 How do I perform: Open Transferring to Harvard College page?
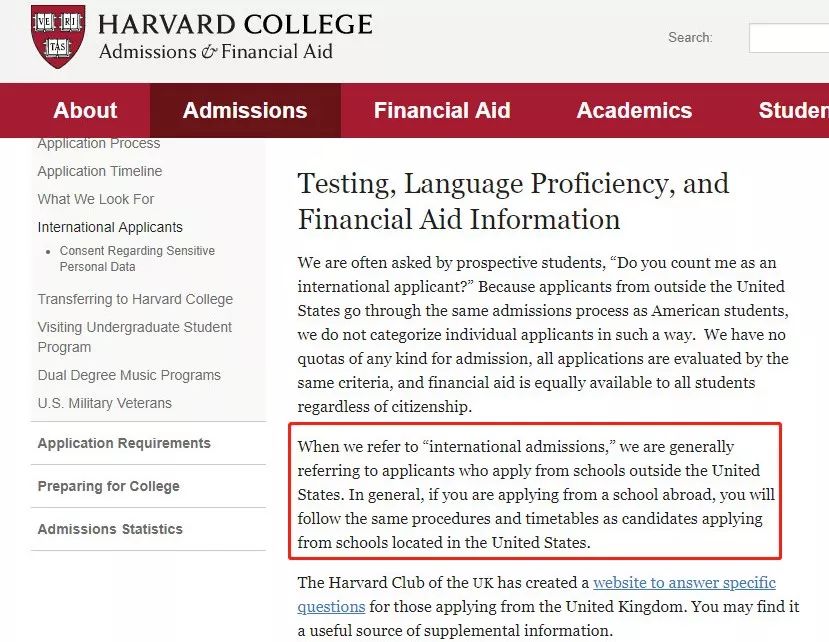(x=135, y=299)
